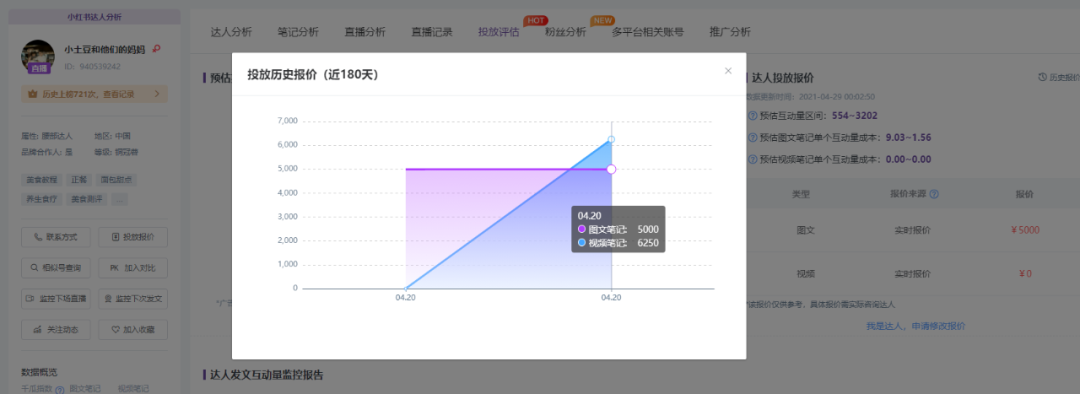Open the 达人分析 tab
This screenshot has width=1080, height=394.
(x=231, y=32)
